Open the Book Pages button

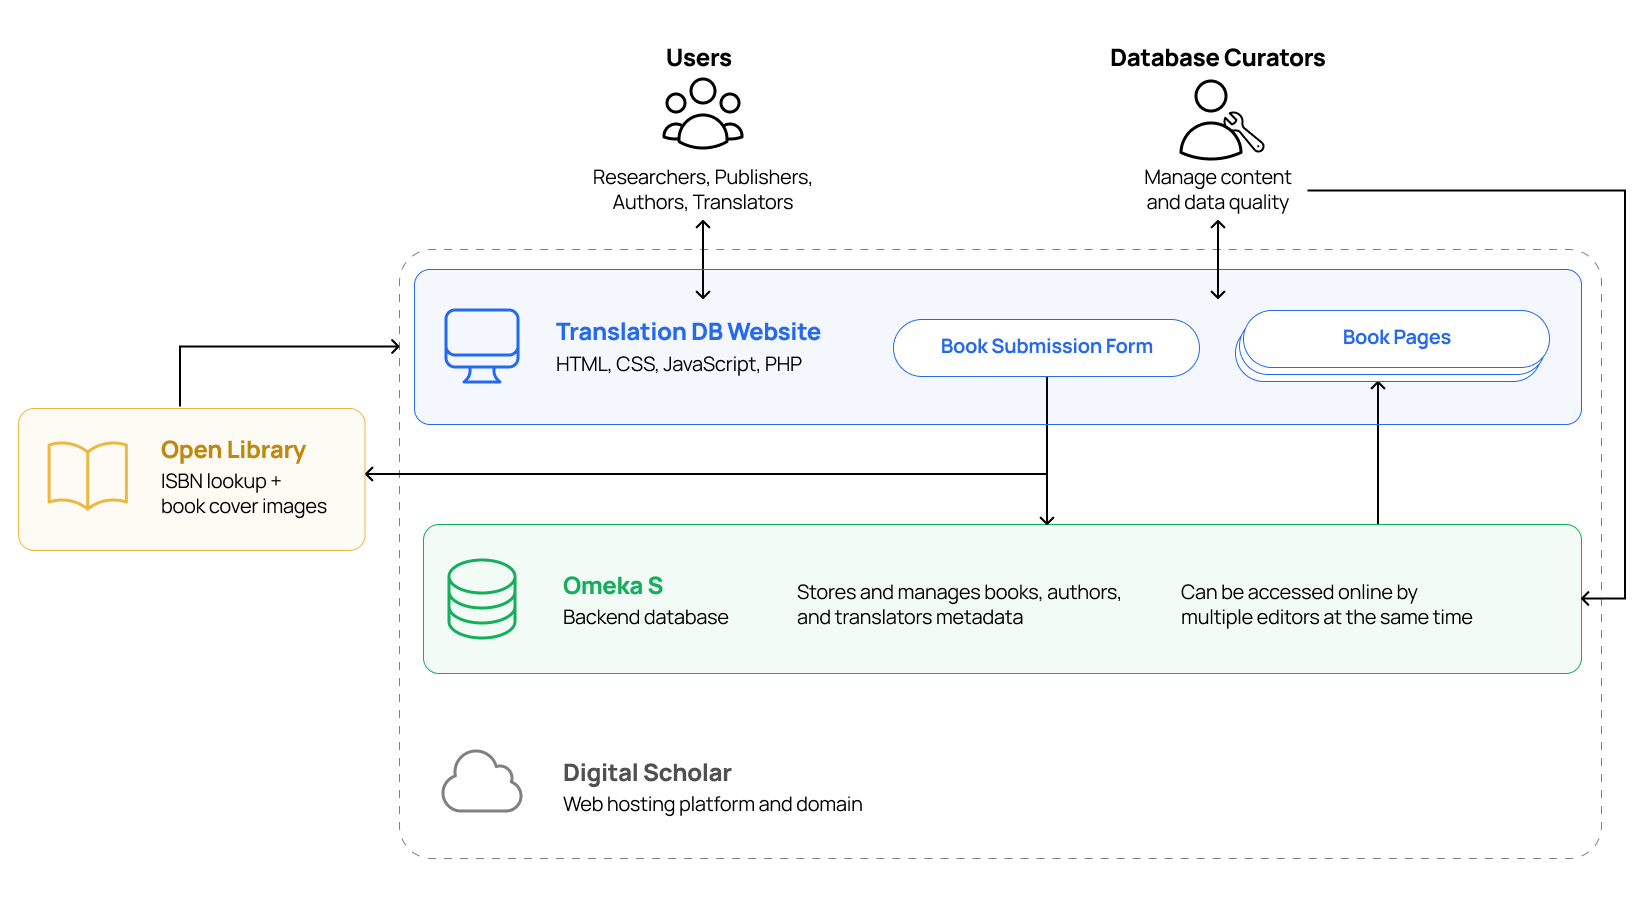1396,338
